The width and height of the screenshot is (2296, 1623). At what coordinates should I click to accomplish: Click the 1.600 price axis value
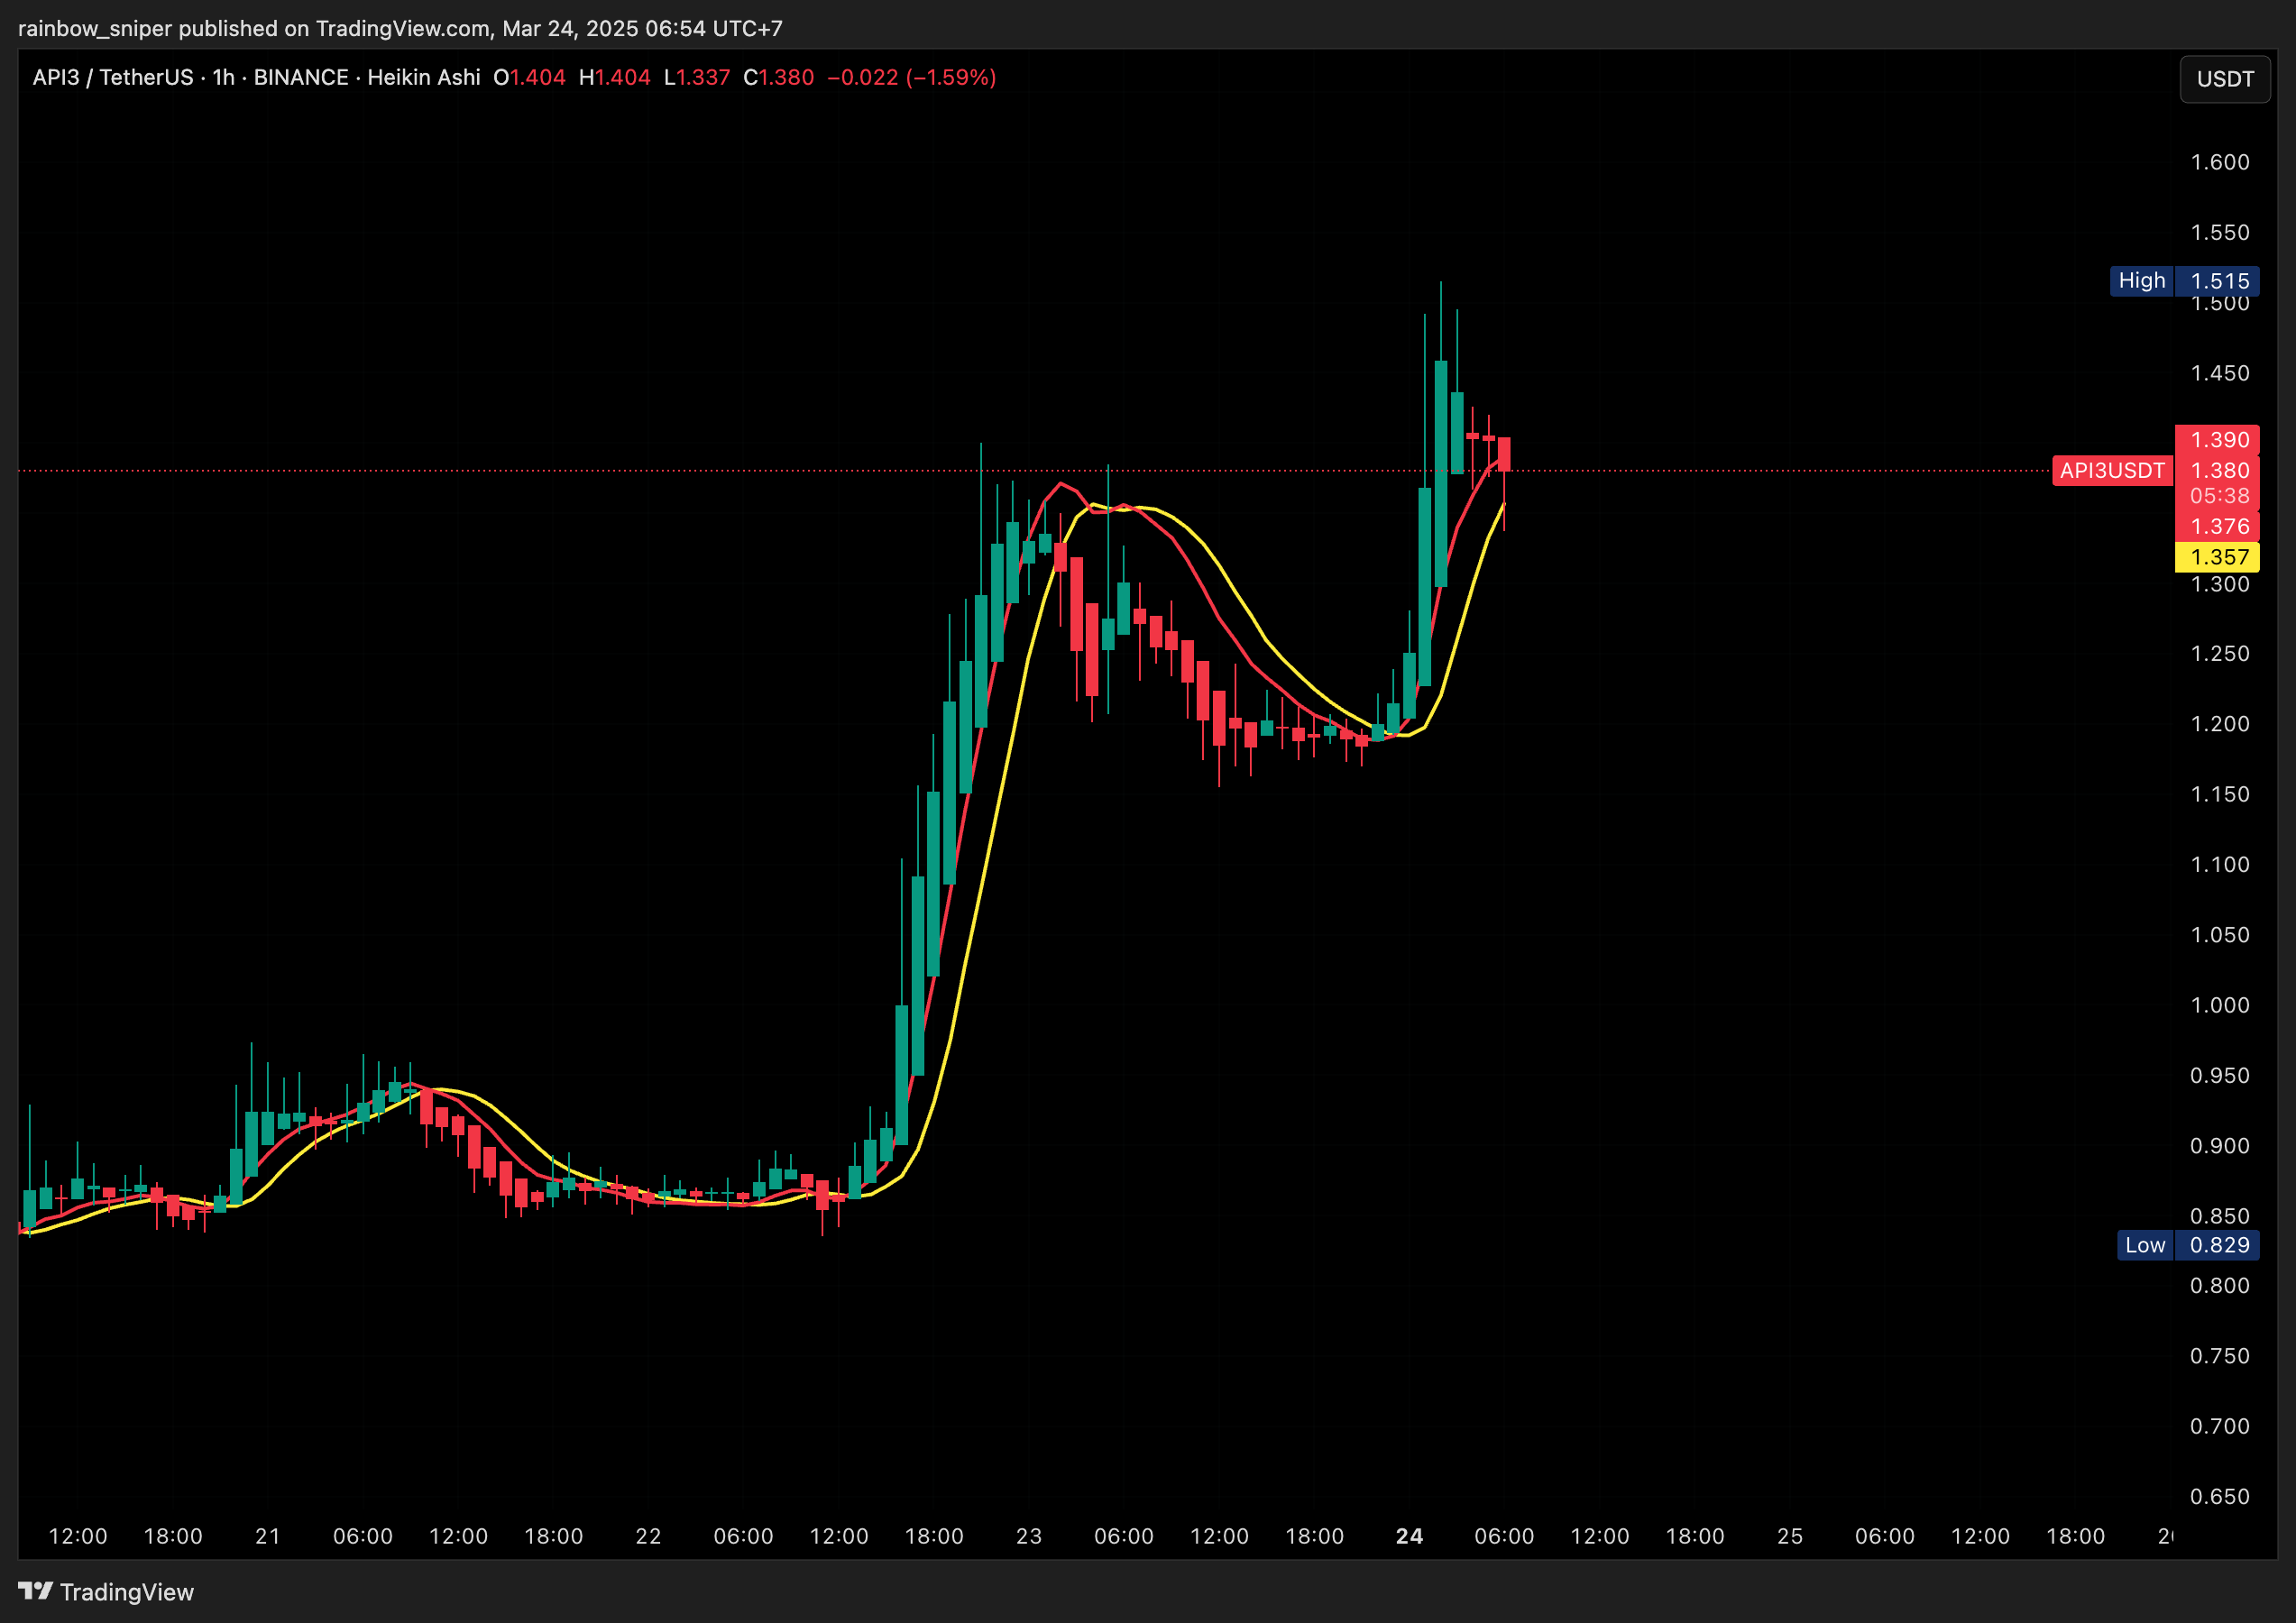2219,162
